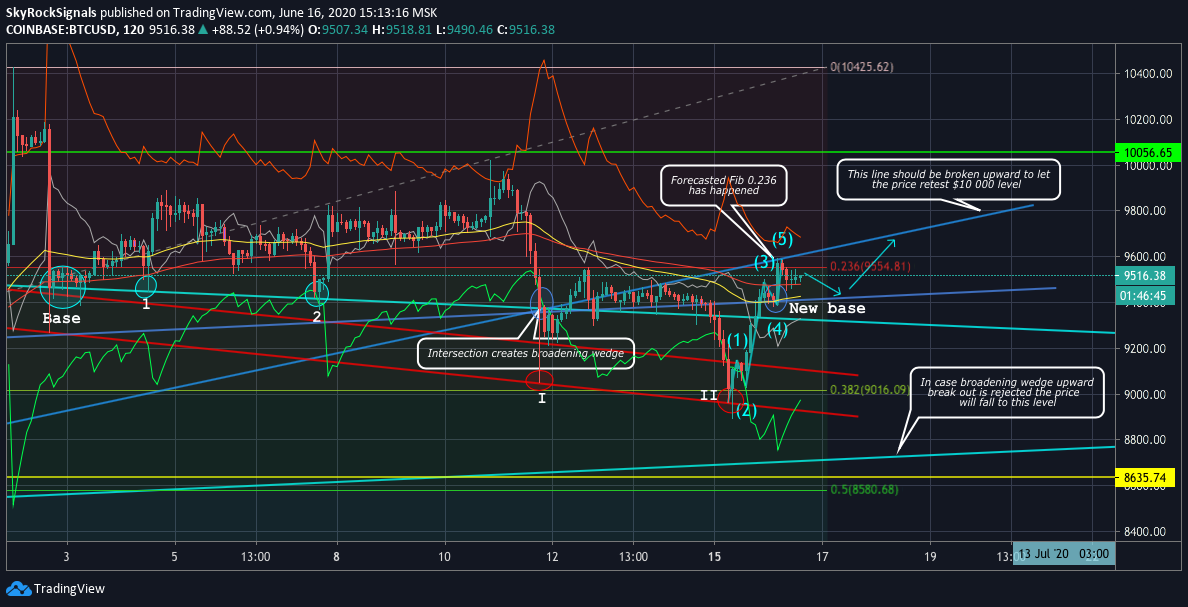The width and height of the screenshot is (1188, 607).
Task: Select the 'New base' text label
Action: (827, 308)
